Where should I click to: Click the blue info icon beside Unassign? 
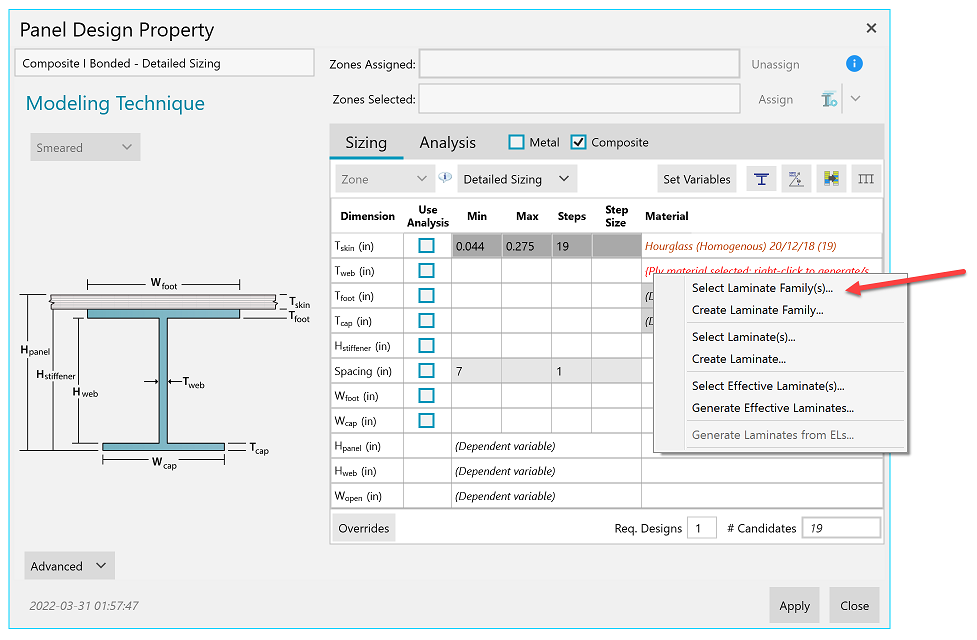pos(854,64)
